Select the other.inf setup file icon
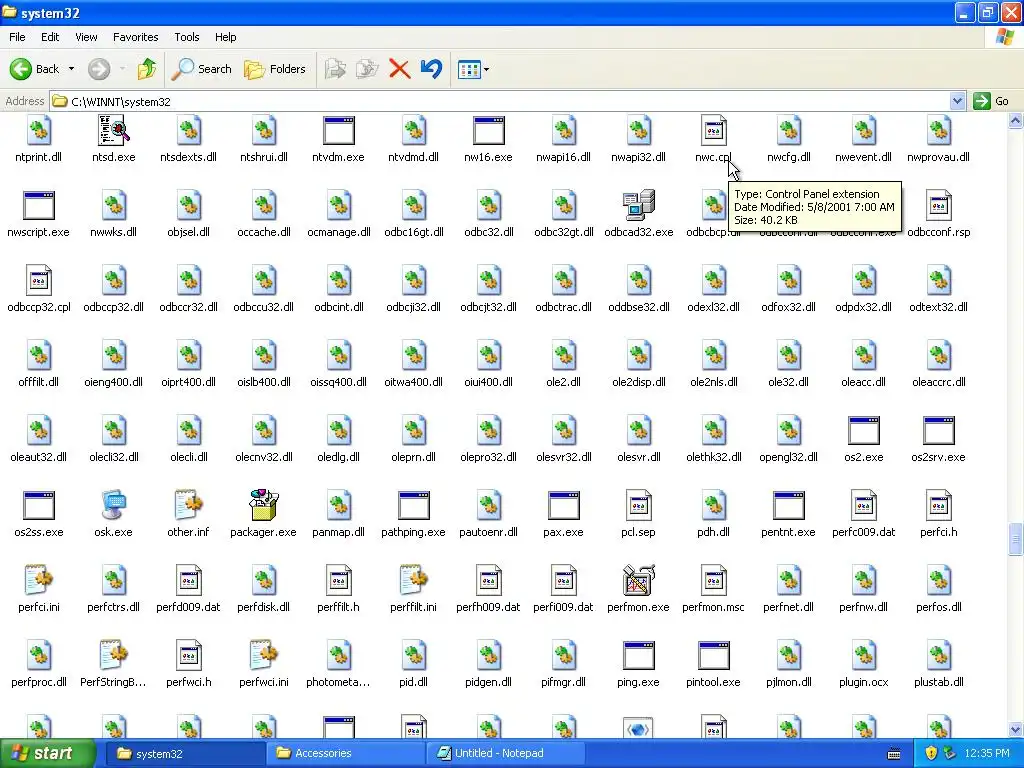This screenshot has width=1024, height=768. [189, 505]
